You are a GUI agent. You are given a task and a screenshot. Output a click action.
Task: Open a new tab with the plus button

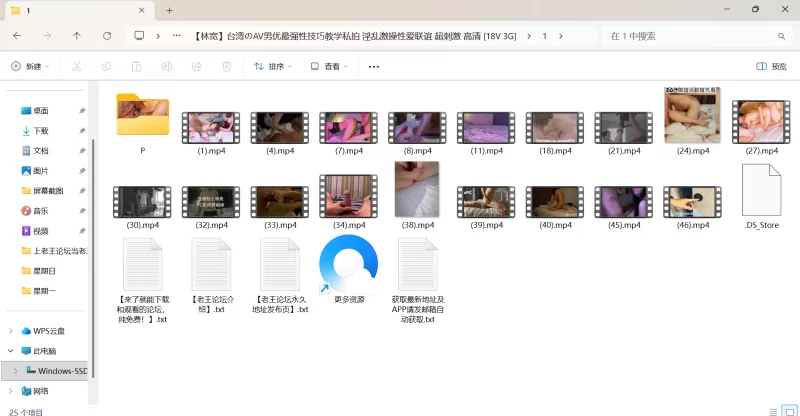point(170,10)
